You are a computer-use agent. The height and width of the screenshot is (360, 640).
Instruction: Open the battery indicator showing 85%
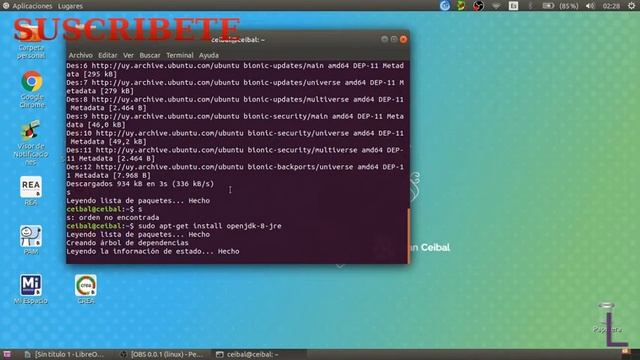pyautogui.click(x=560, y=6)
